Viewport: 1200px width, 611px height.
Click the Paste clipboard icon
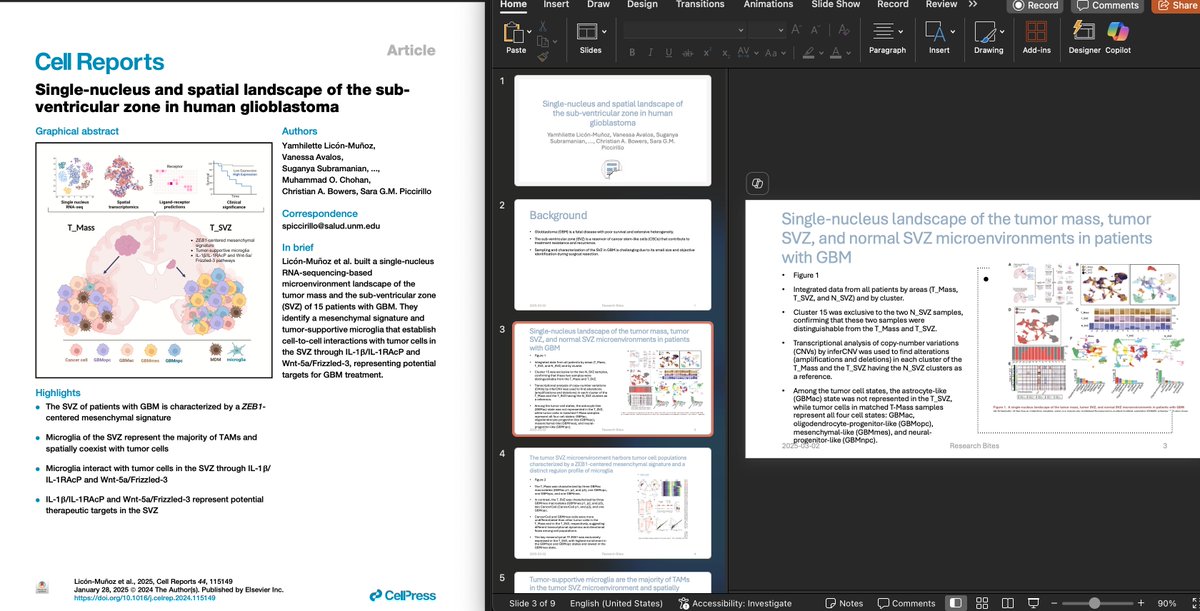(x=513, y=32)
